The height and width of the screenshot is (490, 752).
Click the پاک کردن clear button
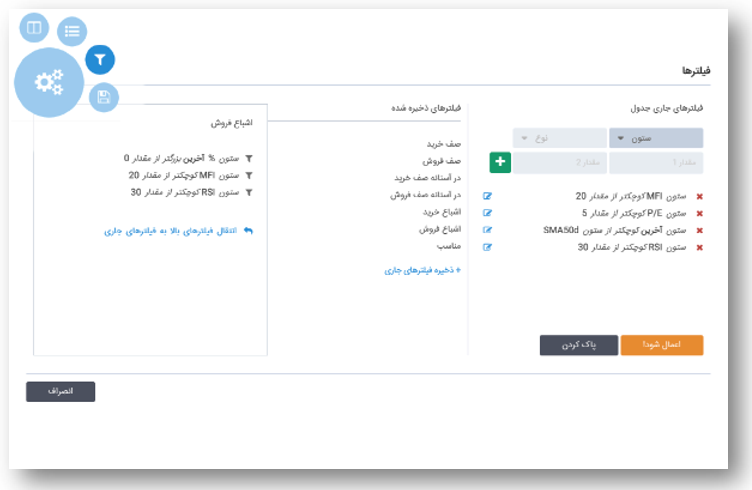coord(579,345)
